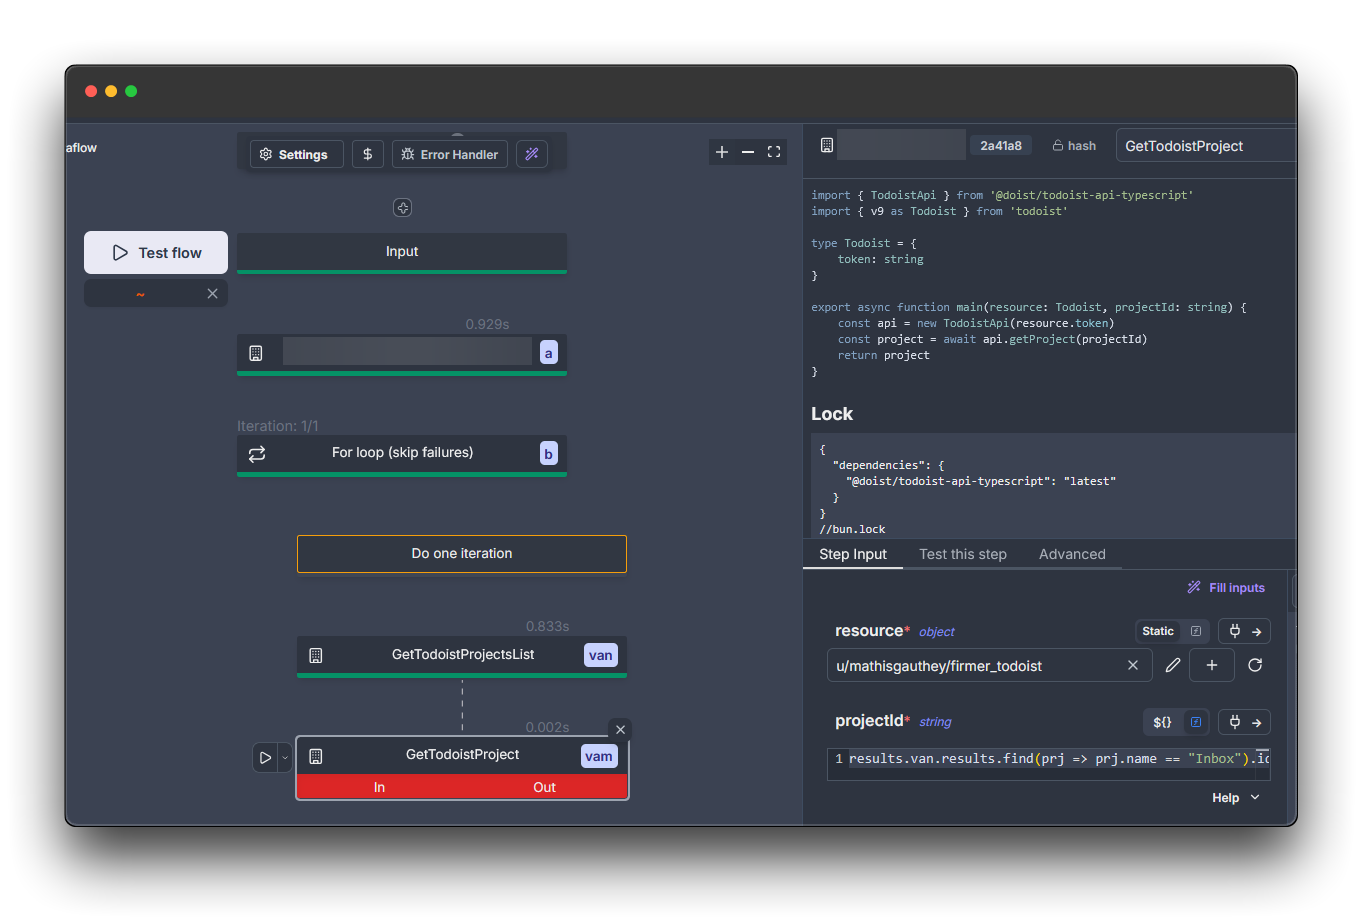Click into the projectId expression editor
This screenshot has height=923, width=1362.
[x=1049, y=763]
